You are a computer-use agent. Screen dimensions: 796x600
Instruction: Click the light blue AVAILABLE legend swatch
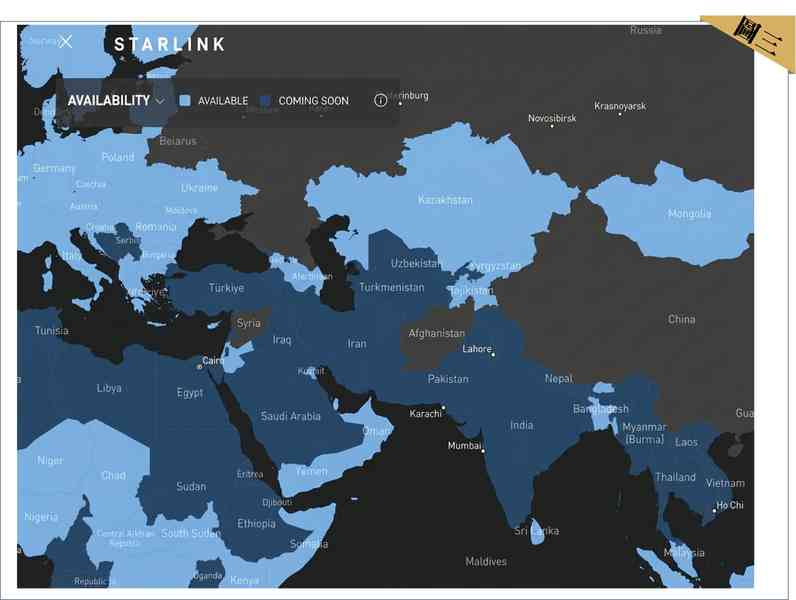click(x=185, y=101)
